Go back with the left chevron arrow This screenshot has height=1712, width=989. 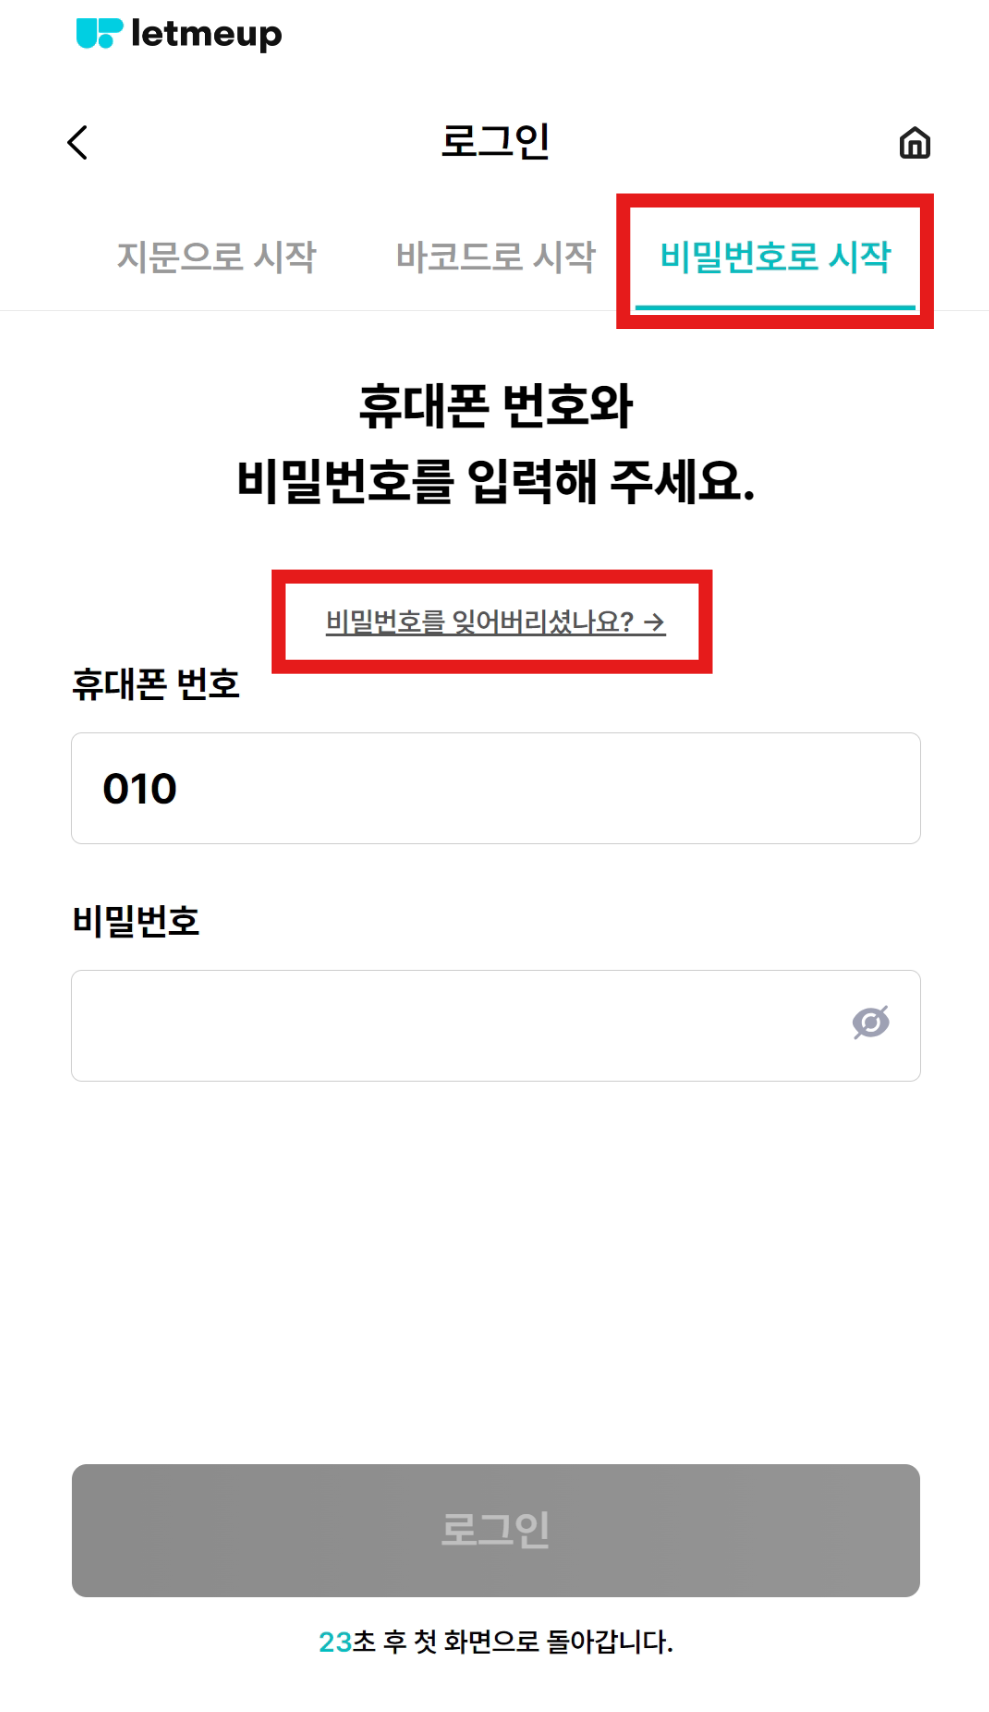tap(78, 142)
